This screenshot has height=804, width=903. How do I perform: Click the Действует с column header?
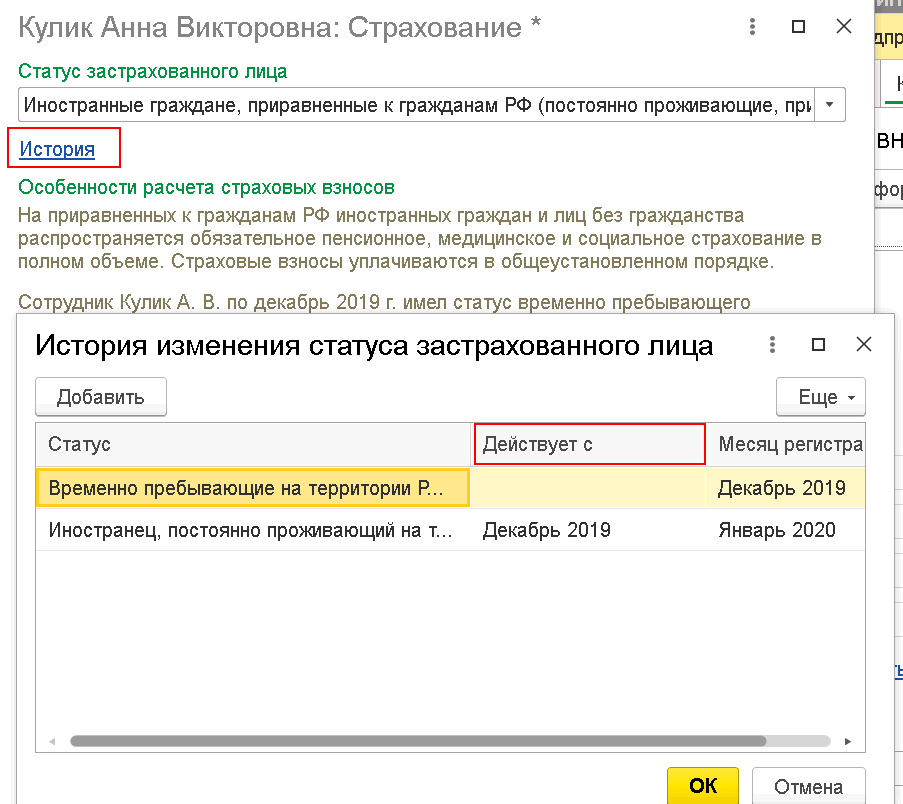click(x=589, y=444)
